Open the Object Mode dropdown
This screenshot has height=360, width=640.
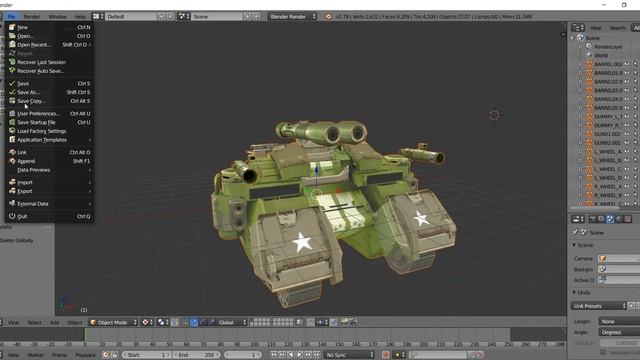(x=113, y=322)
